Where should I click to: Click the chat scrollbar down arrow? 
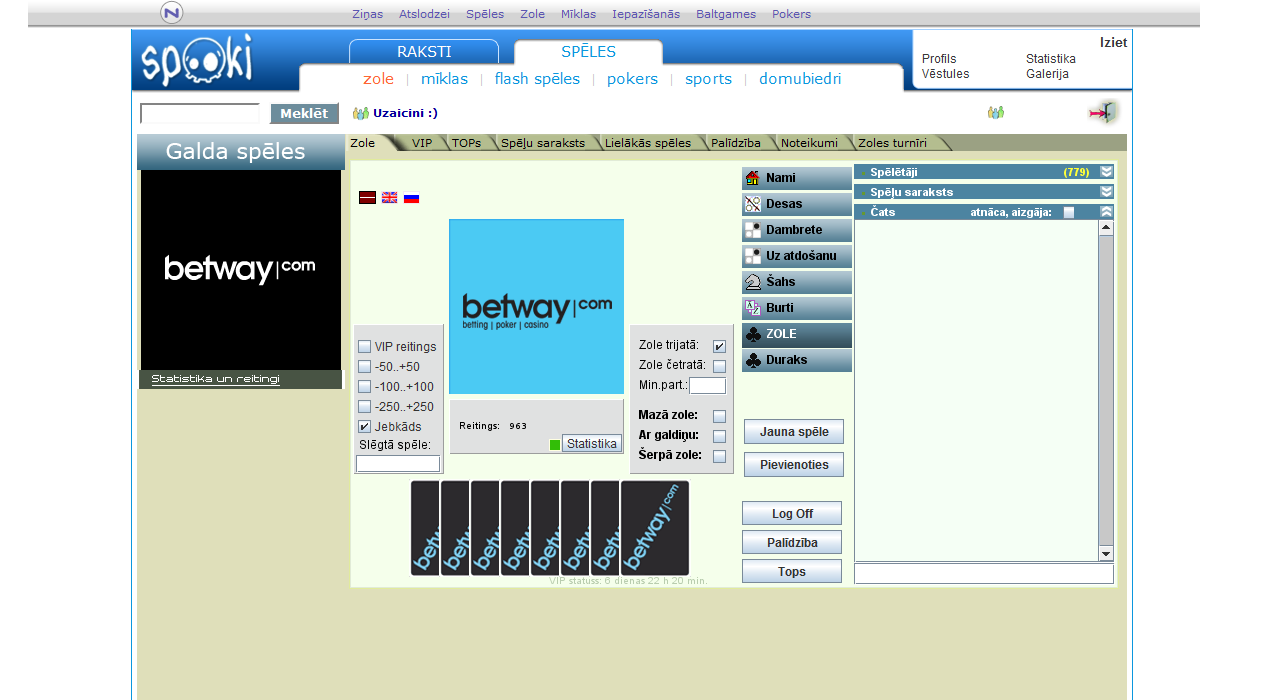point(1106,554)
